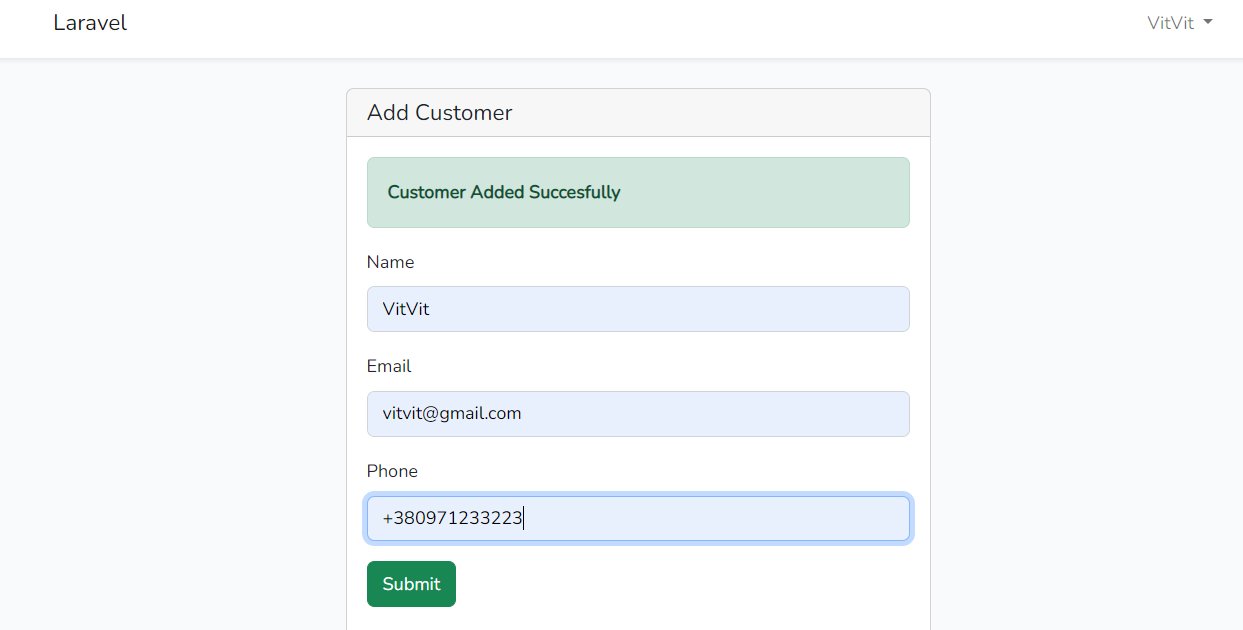Click the Email field label
Viewport: 1243px width, 630px height.
[389, 366]
